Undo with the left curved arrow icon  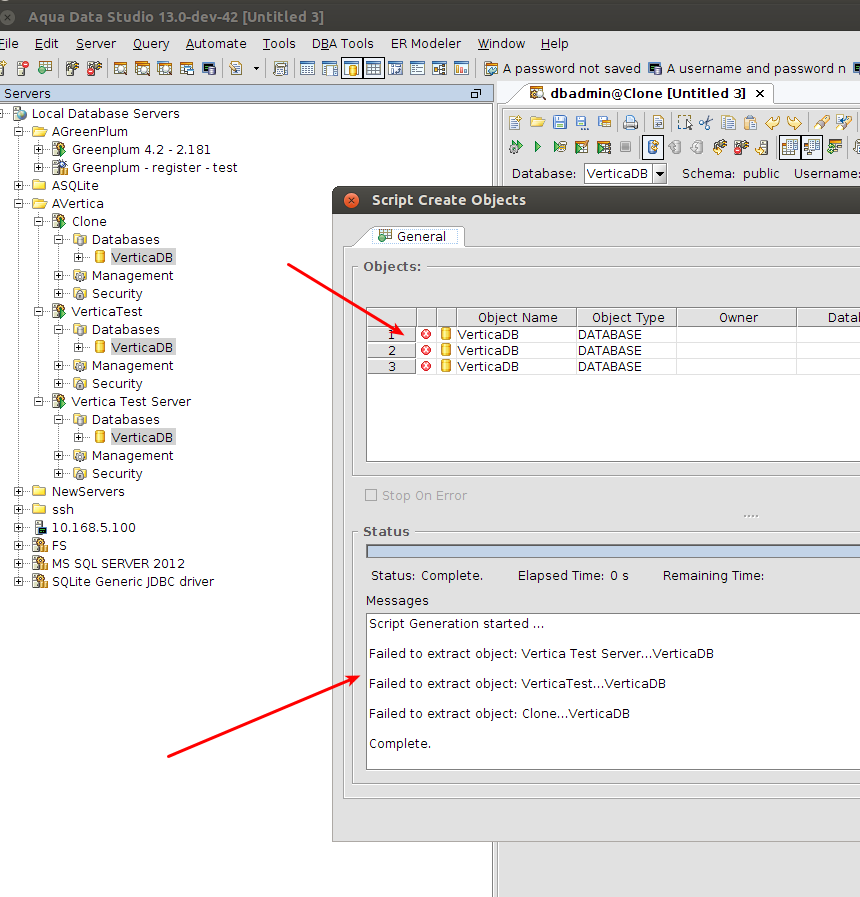tap(772, 122)
